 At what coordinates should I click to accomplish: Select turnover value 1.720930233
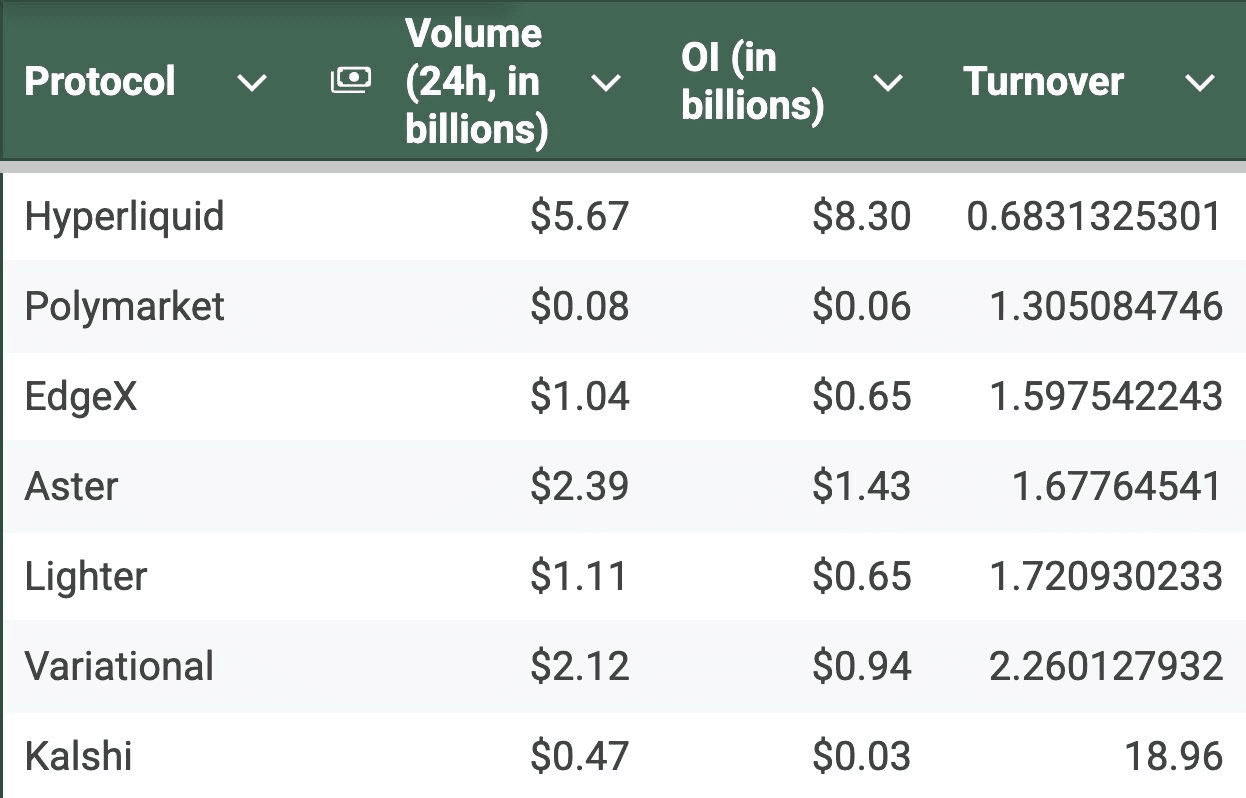pos(1106,576)
